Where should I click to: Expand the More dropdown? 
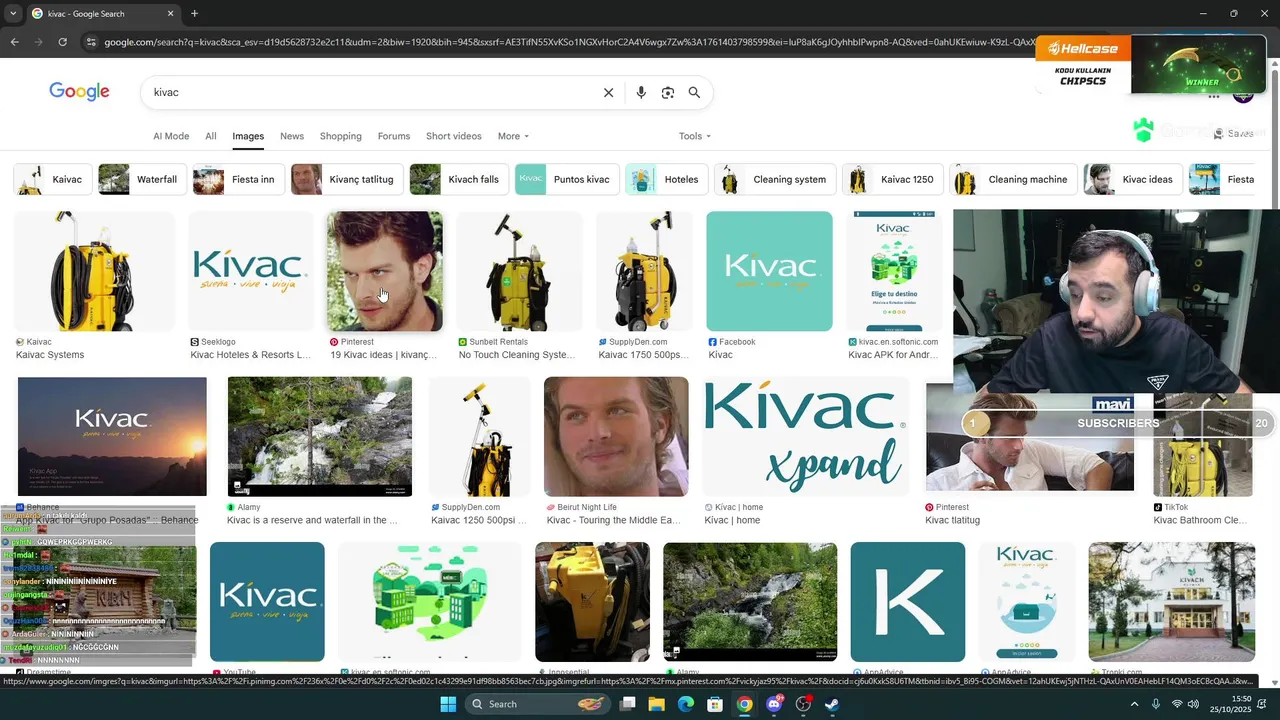513,136
